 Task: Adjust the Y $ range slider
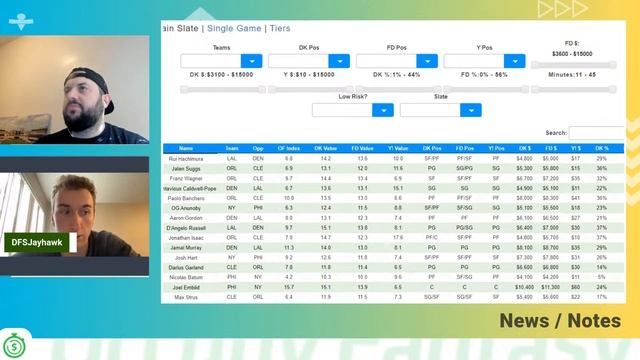pos(310,89)
